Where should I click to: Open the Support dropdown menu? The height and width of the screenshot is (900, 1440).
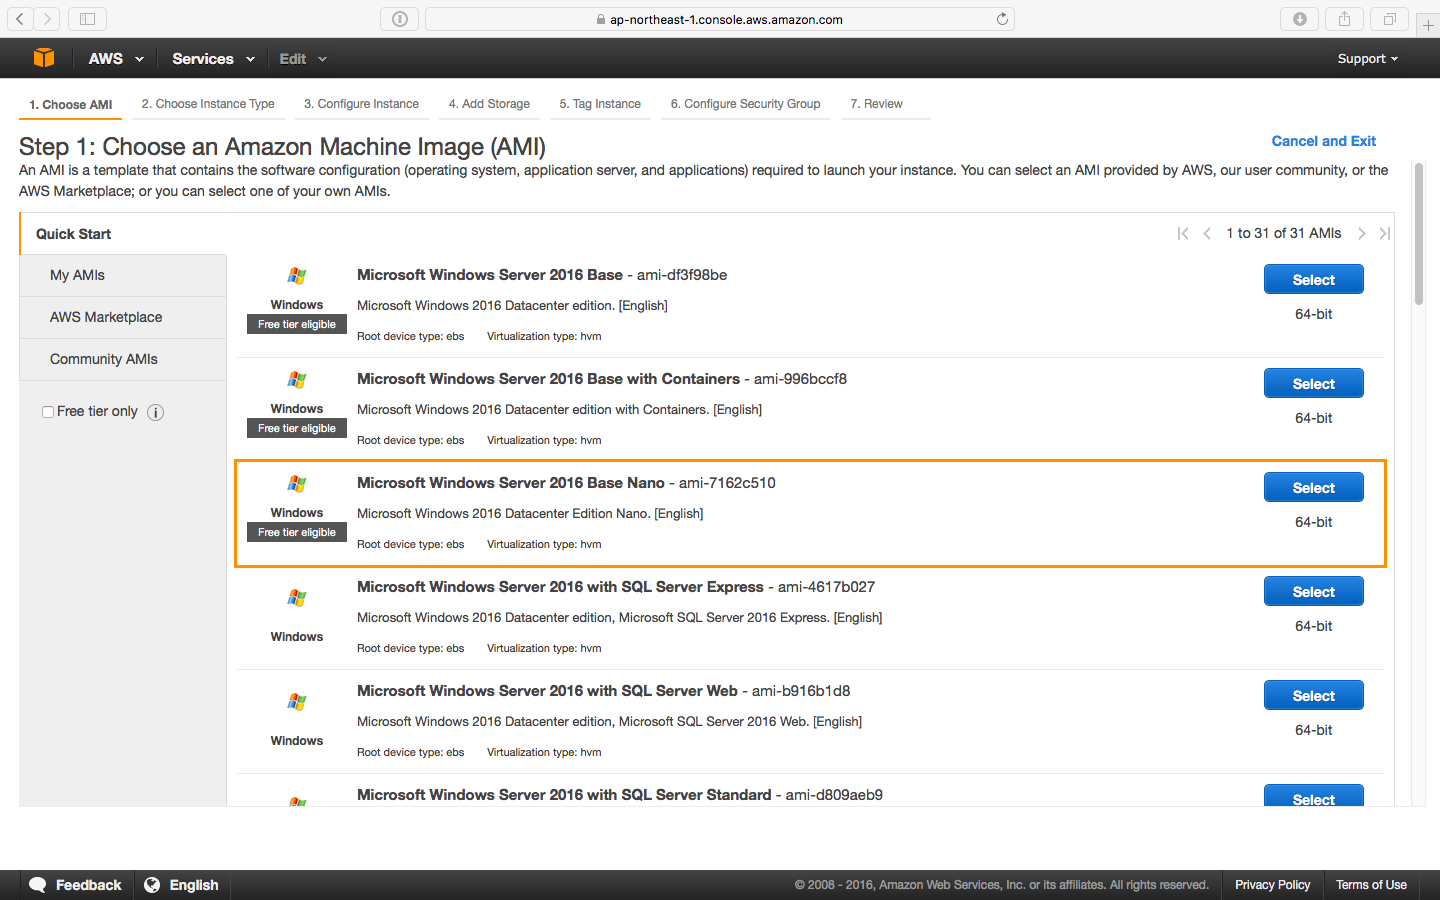click(1368, 59)
